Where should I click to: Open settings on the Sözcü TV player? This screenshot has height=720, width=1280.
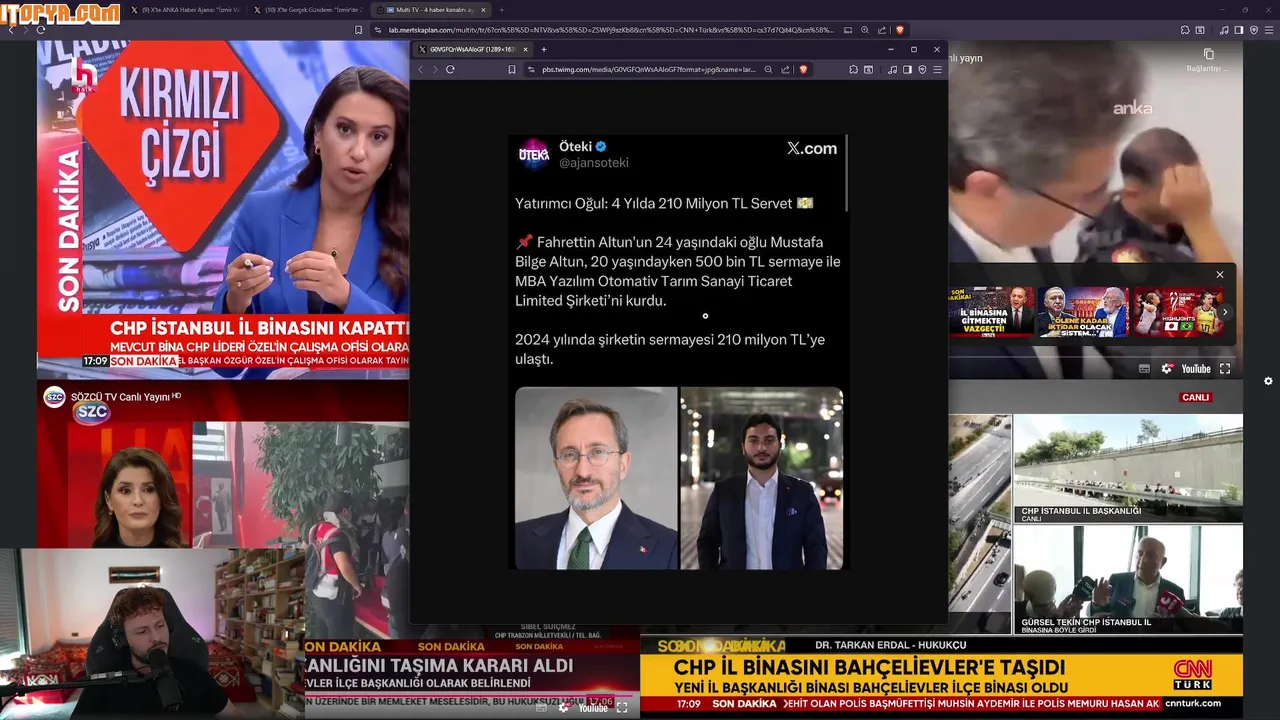pos(564,707)
